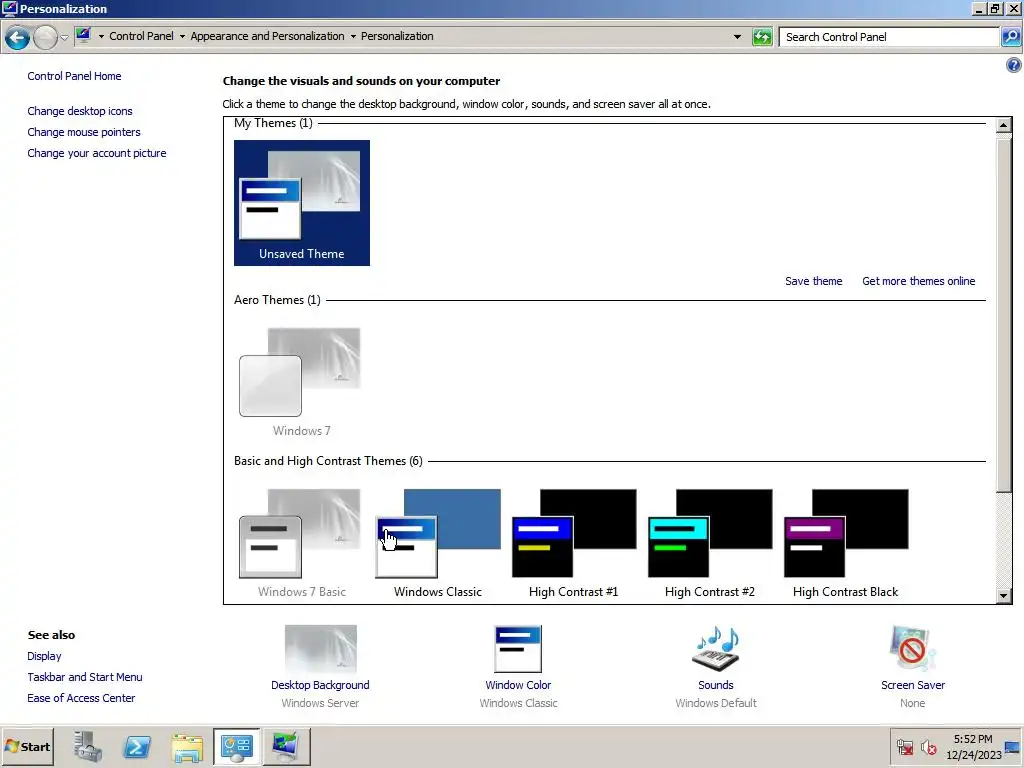Open Ease of Access Center link
This screenshot has width=1024, height=768.
[x=81, y=698]
